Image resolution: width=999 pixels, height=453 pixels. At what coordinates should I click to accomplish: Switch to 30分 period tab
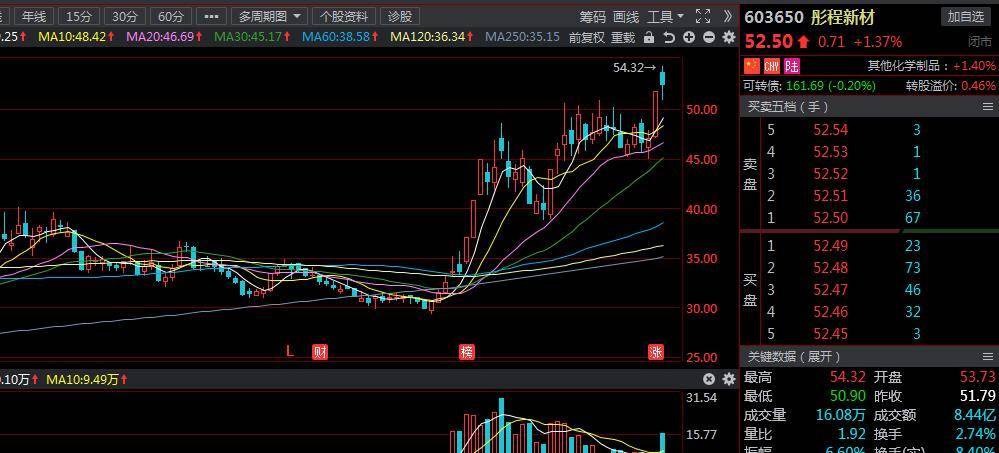[125, 16]
